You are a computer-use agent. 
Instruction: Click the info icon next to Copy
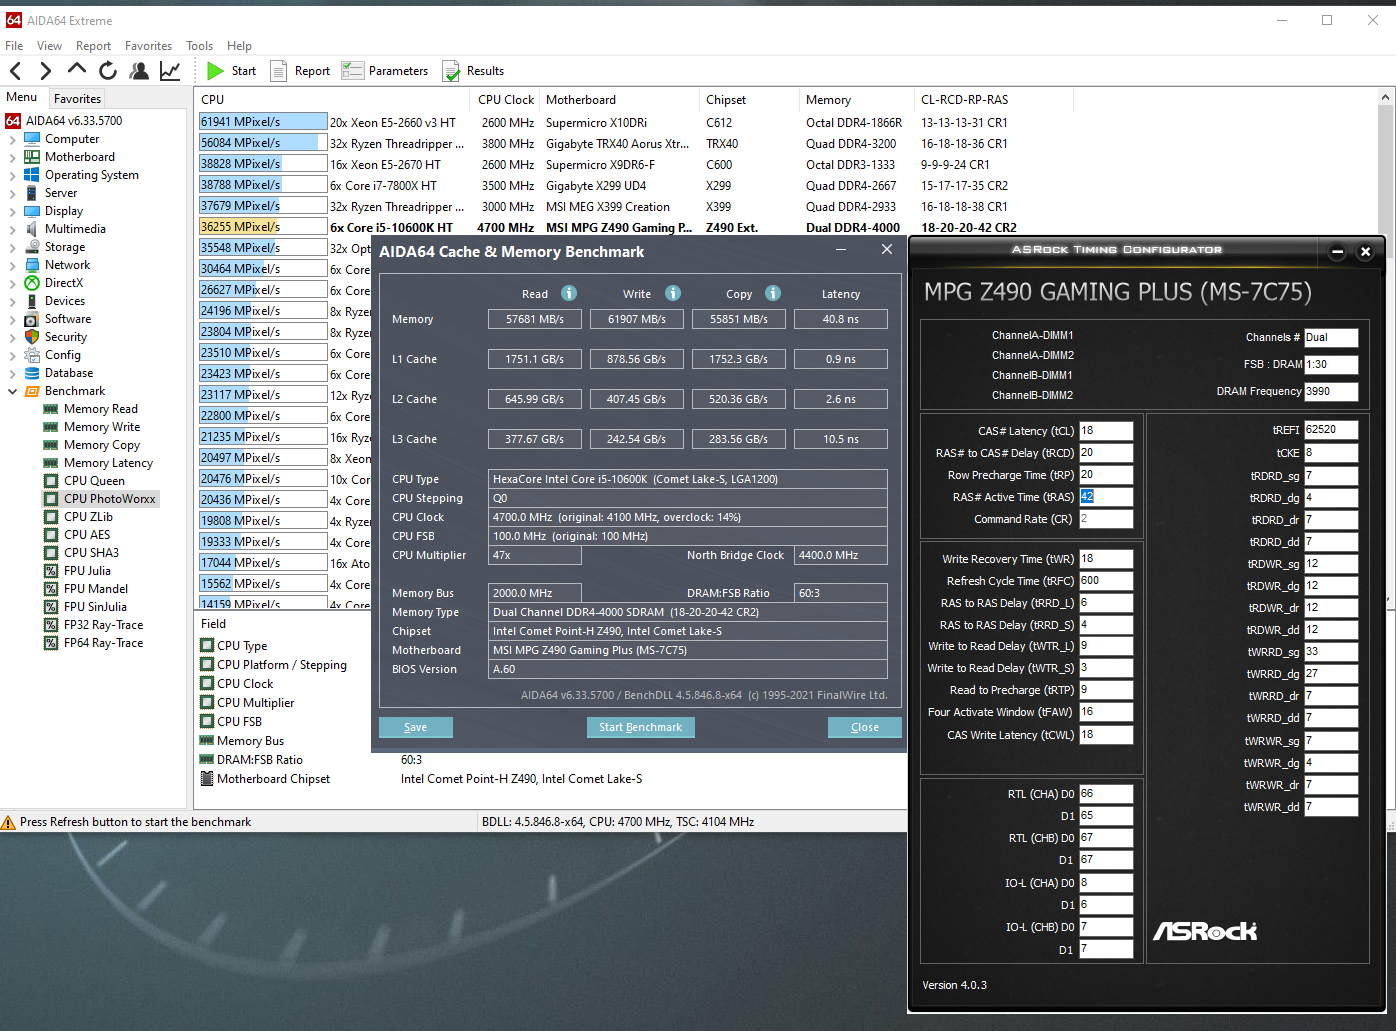click(773, 293)
